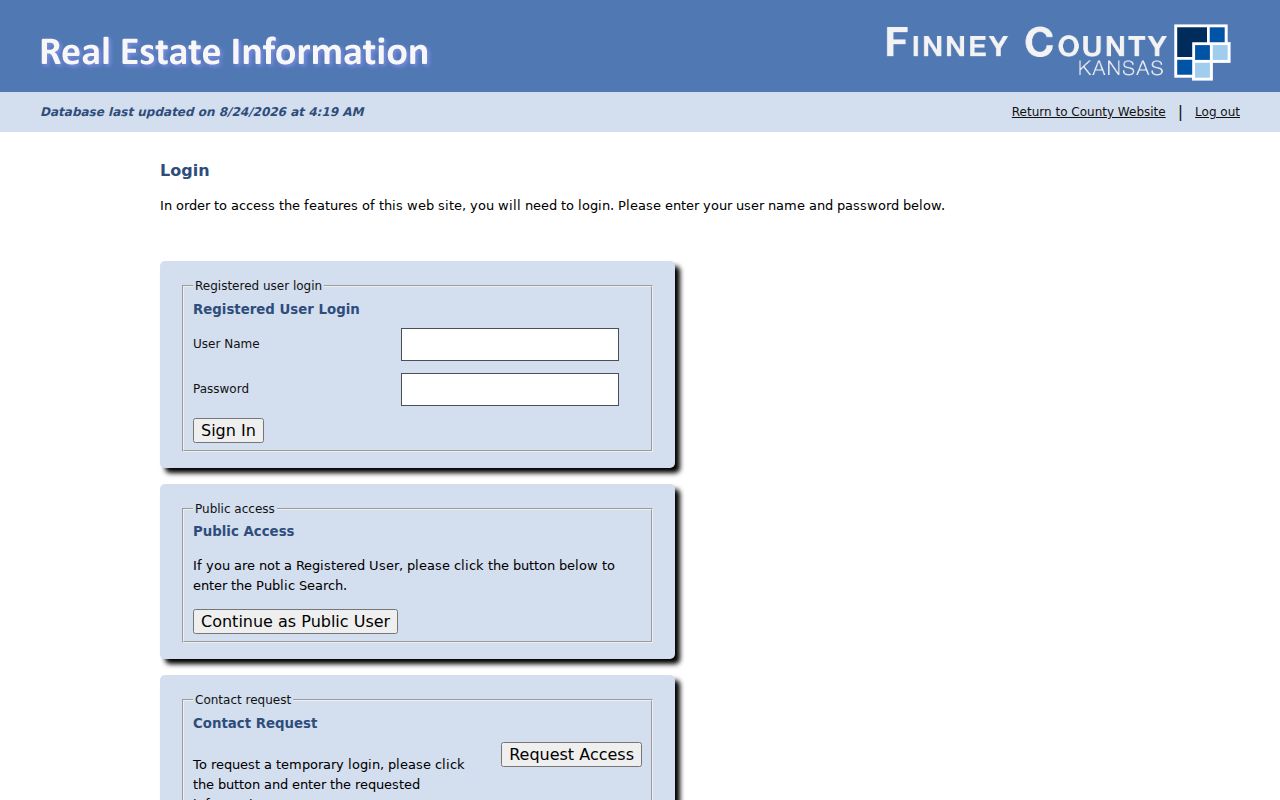Screen dimensions: 1280x800
Task: Open the Return to County Website link
Action: coord(1088,112)
